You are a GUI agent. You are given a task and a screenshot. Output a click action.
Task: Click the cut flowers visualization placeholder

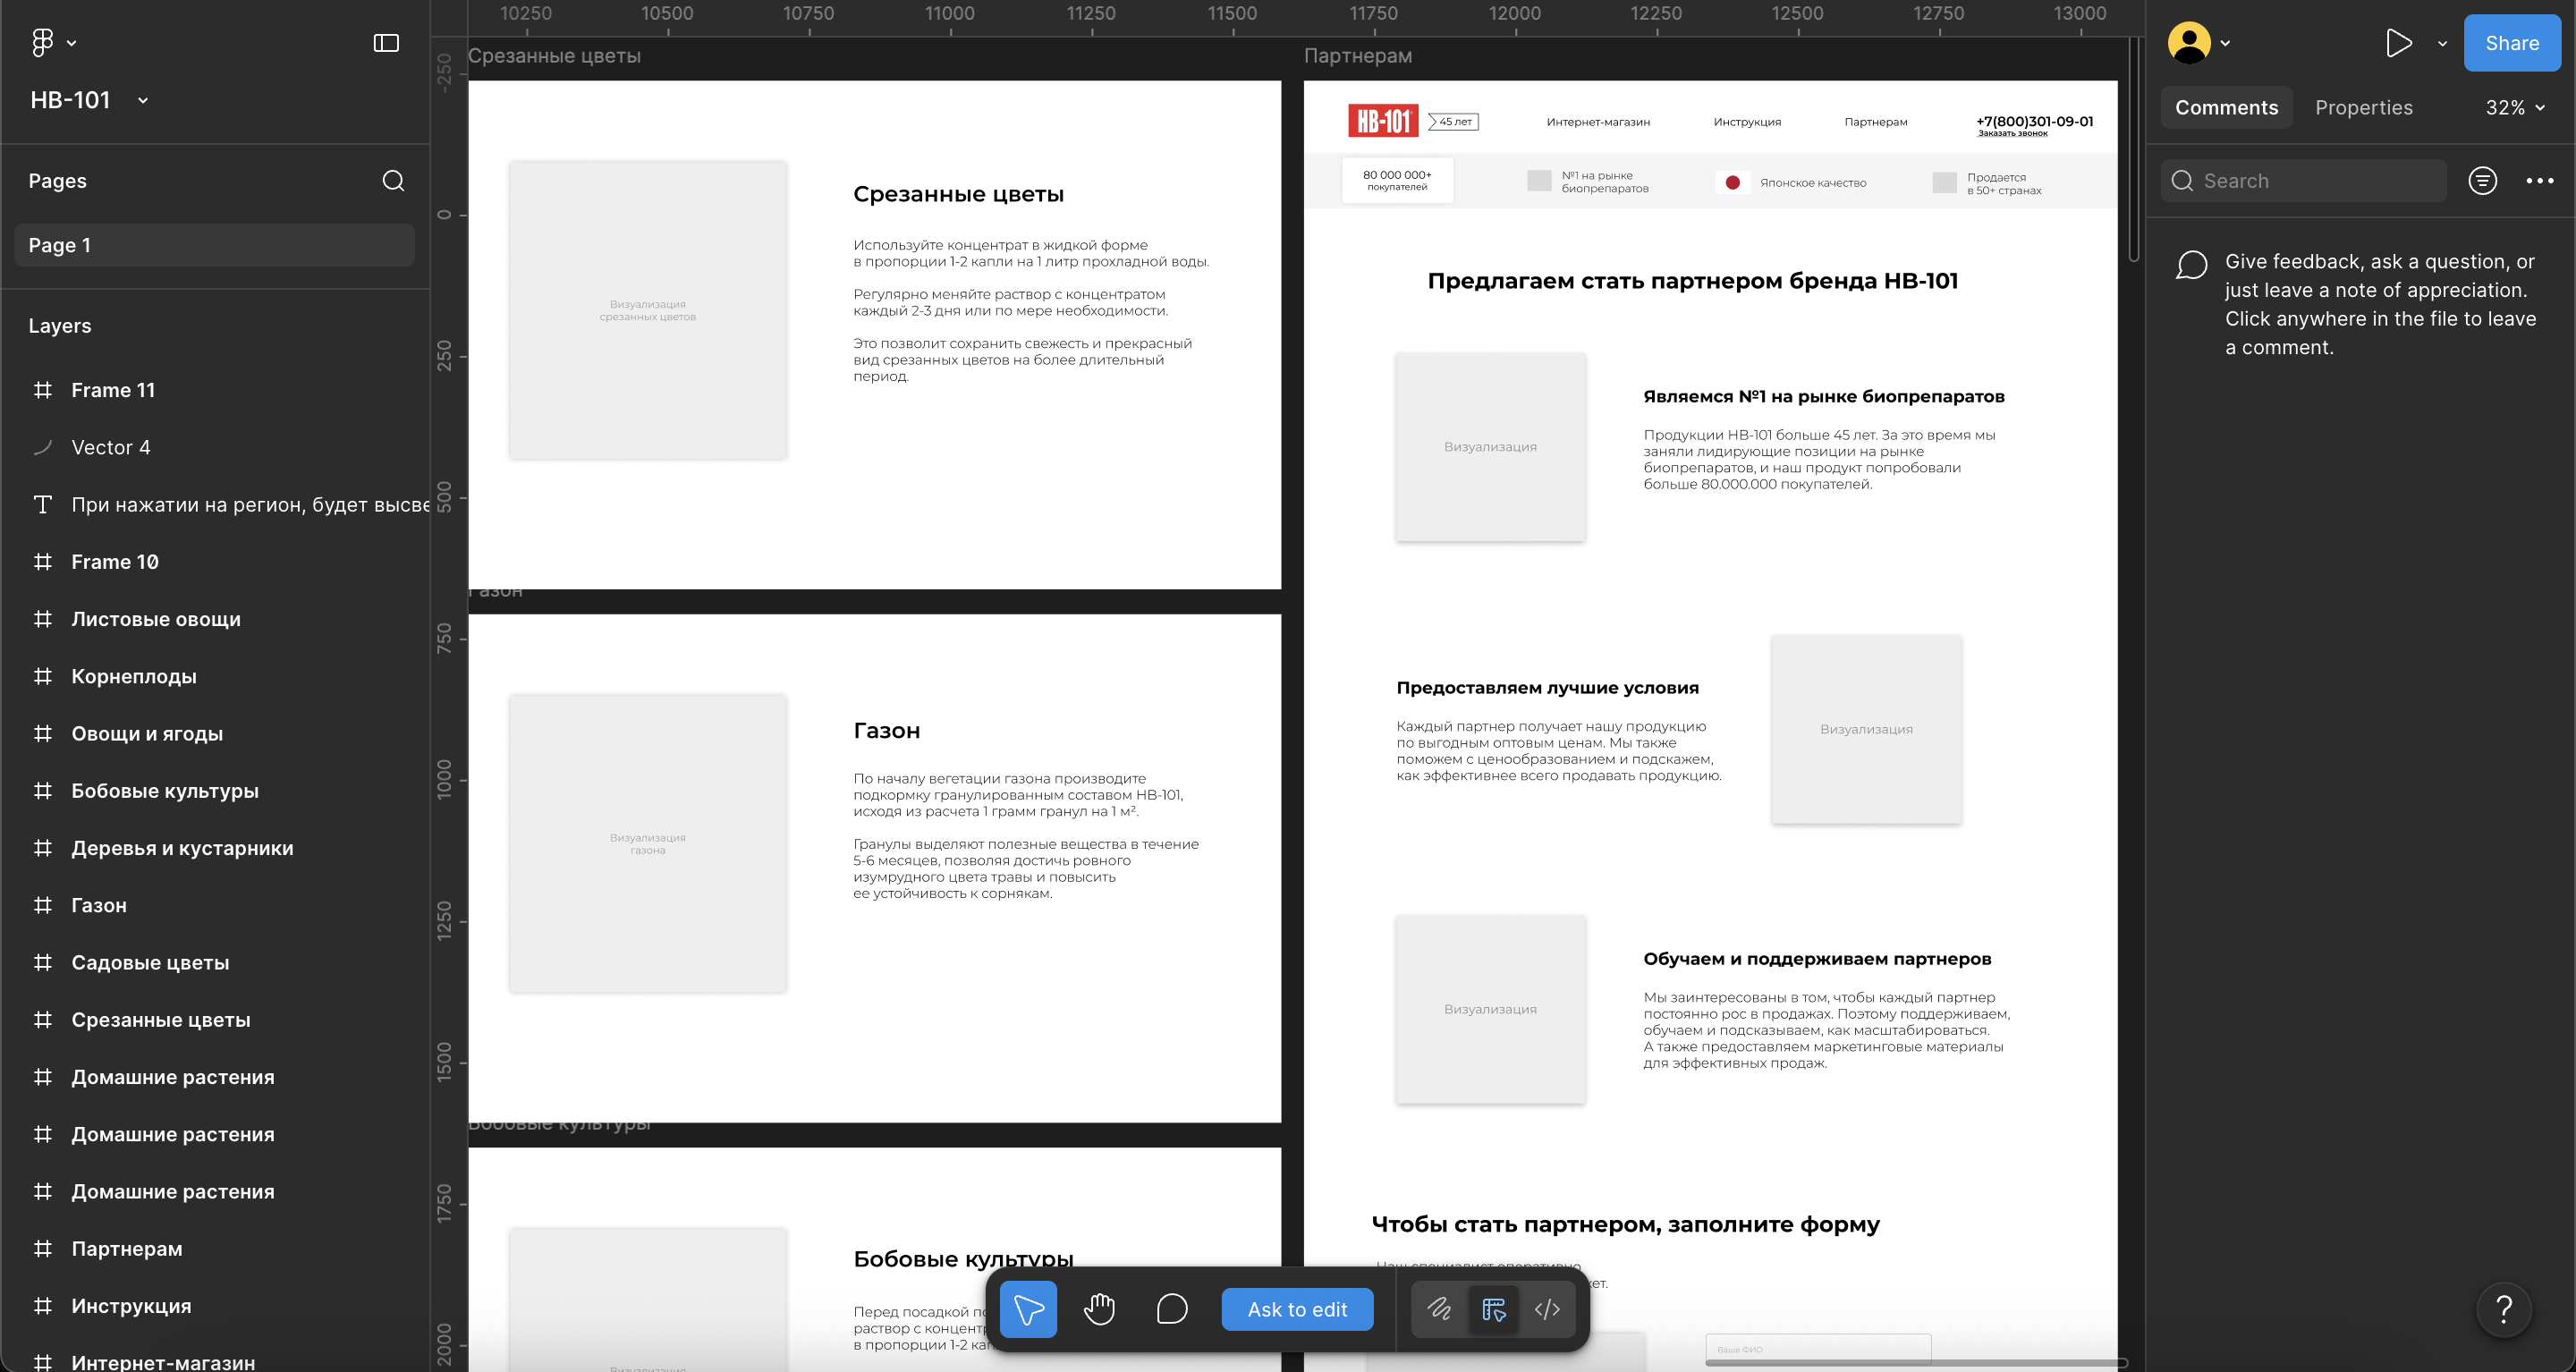648,310
